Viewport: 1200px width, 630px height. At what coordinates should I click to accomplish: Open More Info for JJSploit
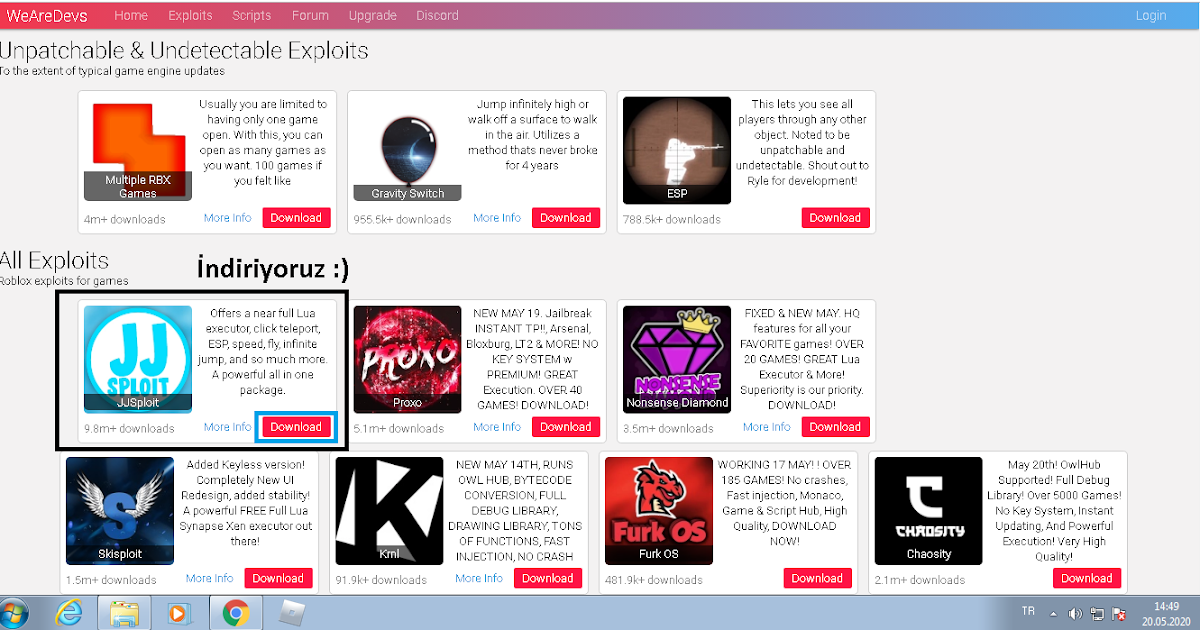228,427
